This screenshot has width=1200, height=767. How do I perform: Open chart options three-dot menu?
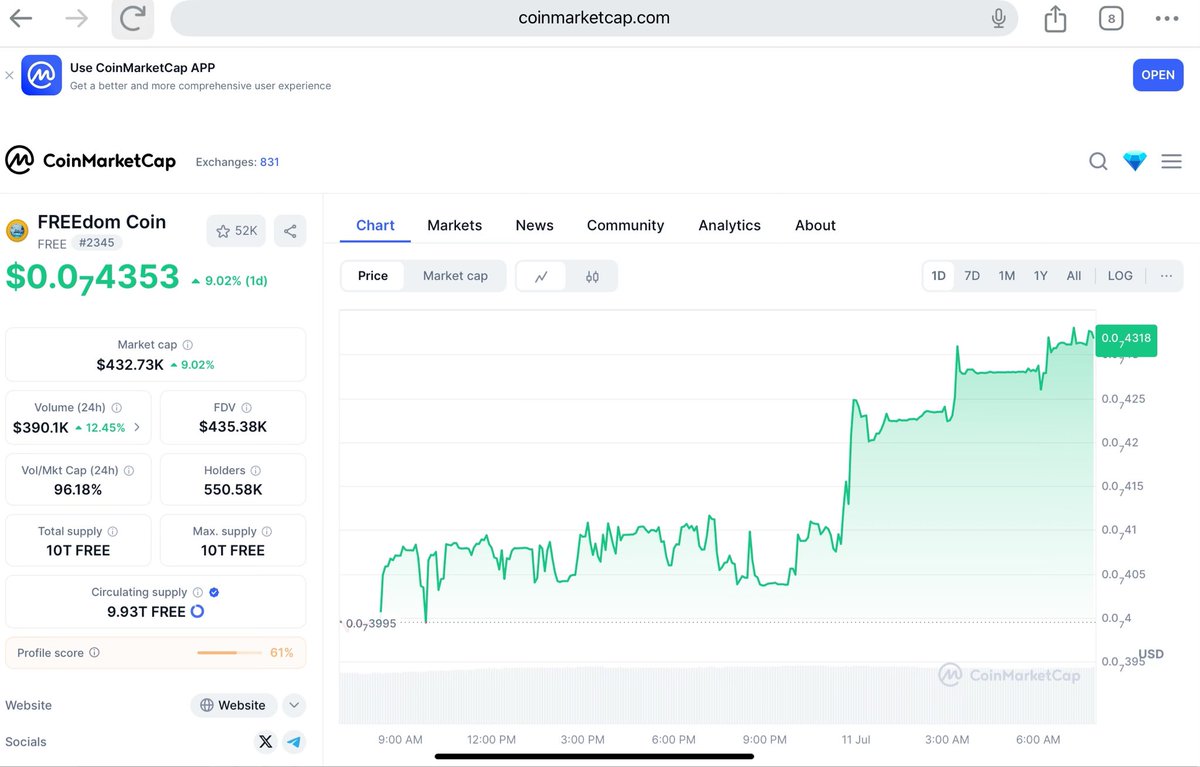point(1166,276)
